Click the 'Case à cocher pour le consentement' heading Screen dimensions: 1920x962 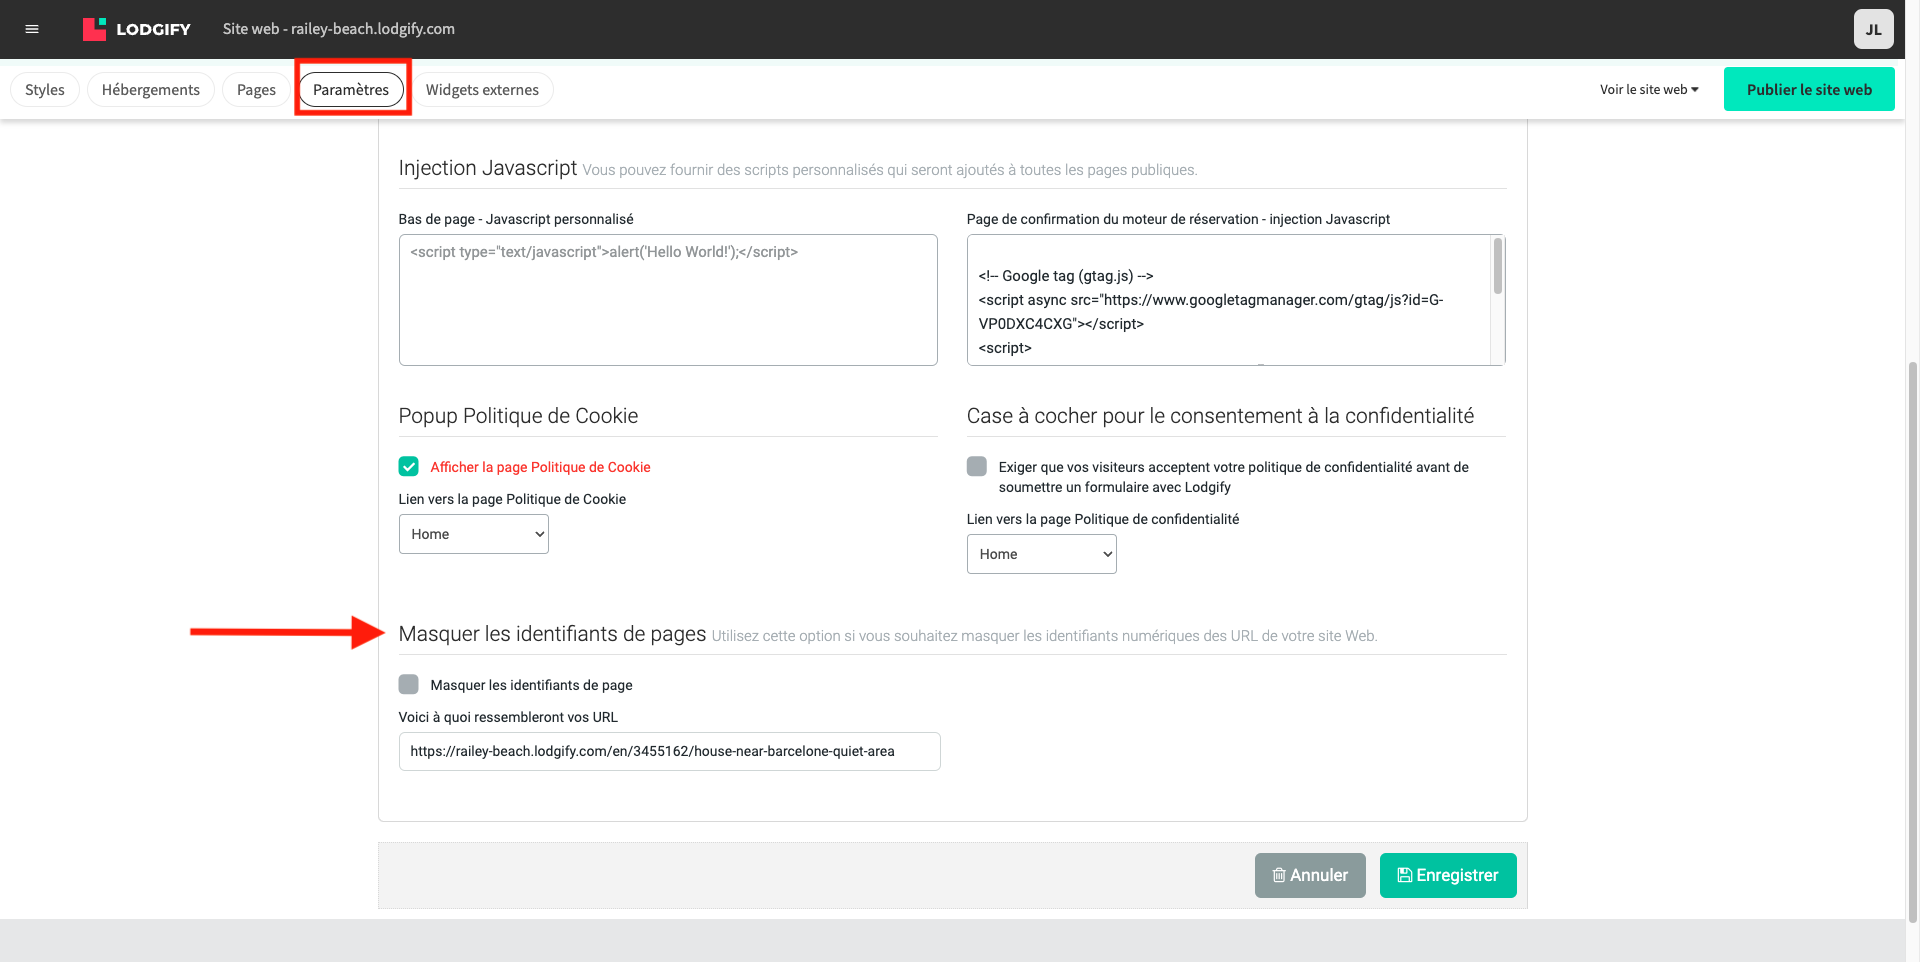coord(1220,416)
